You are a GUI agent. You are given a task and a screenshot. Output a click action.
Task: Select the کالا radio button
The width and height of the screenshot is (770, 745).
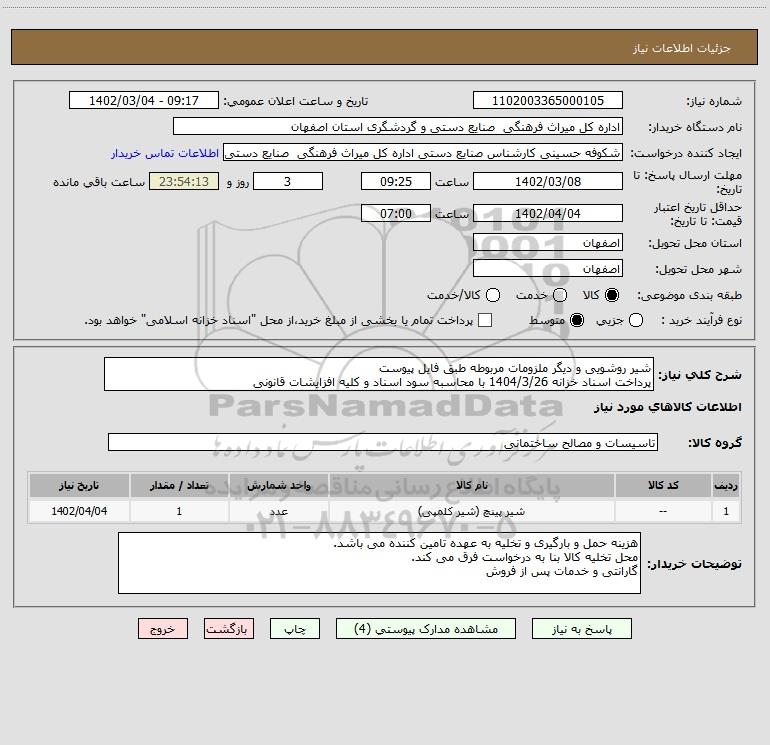[x=612, y=295]
